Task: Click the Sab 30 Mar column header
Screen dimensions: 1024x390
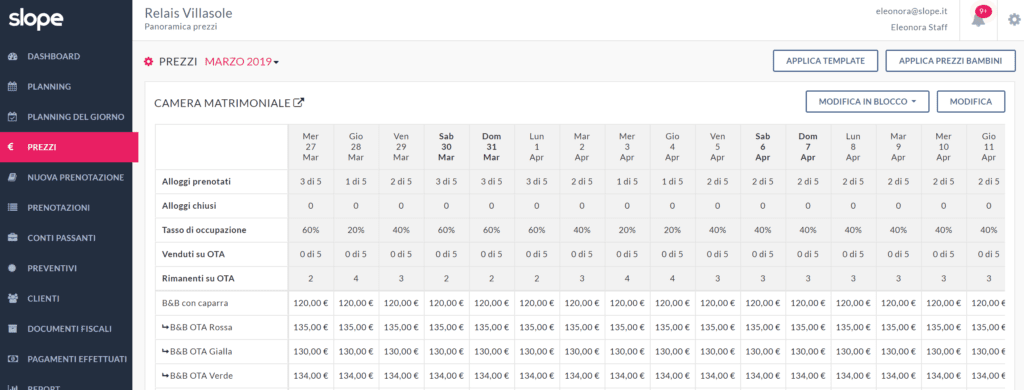Action: (x=446, y=147)
